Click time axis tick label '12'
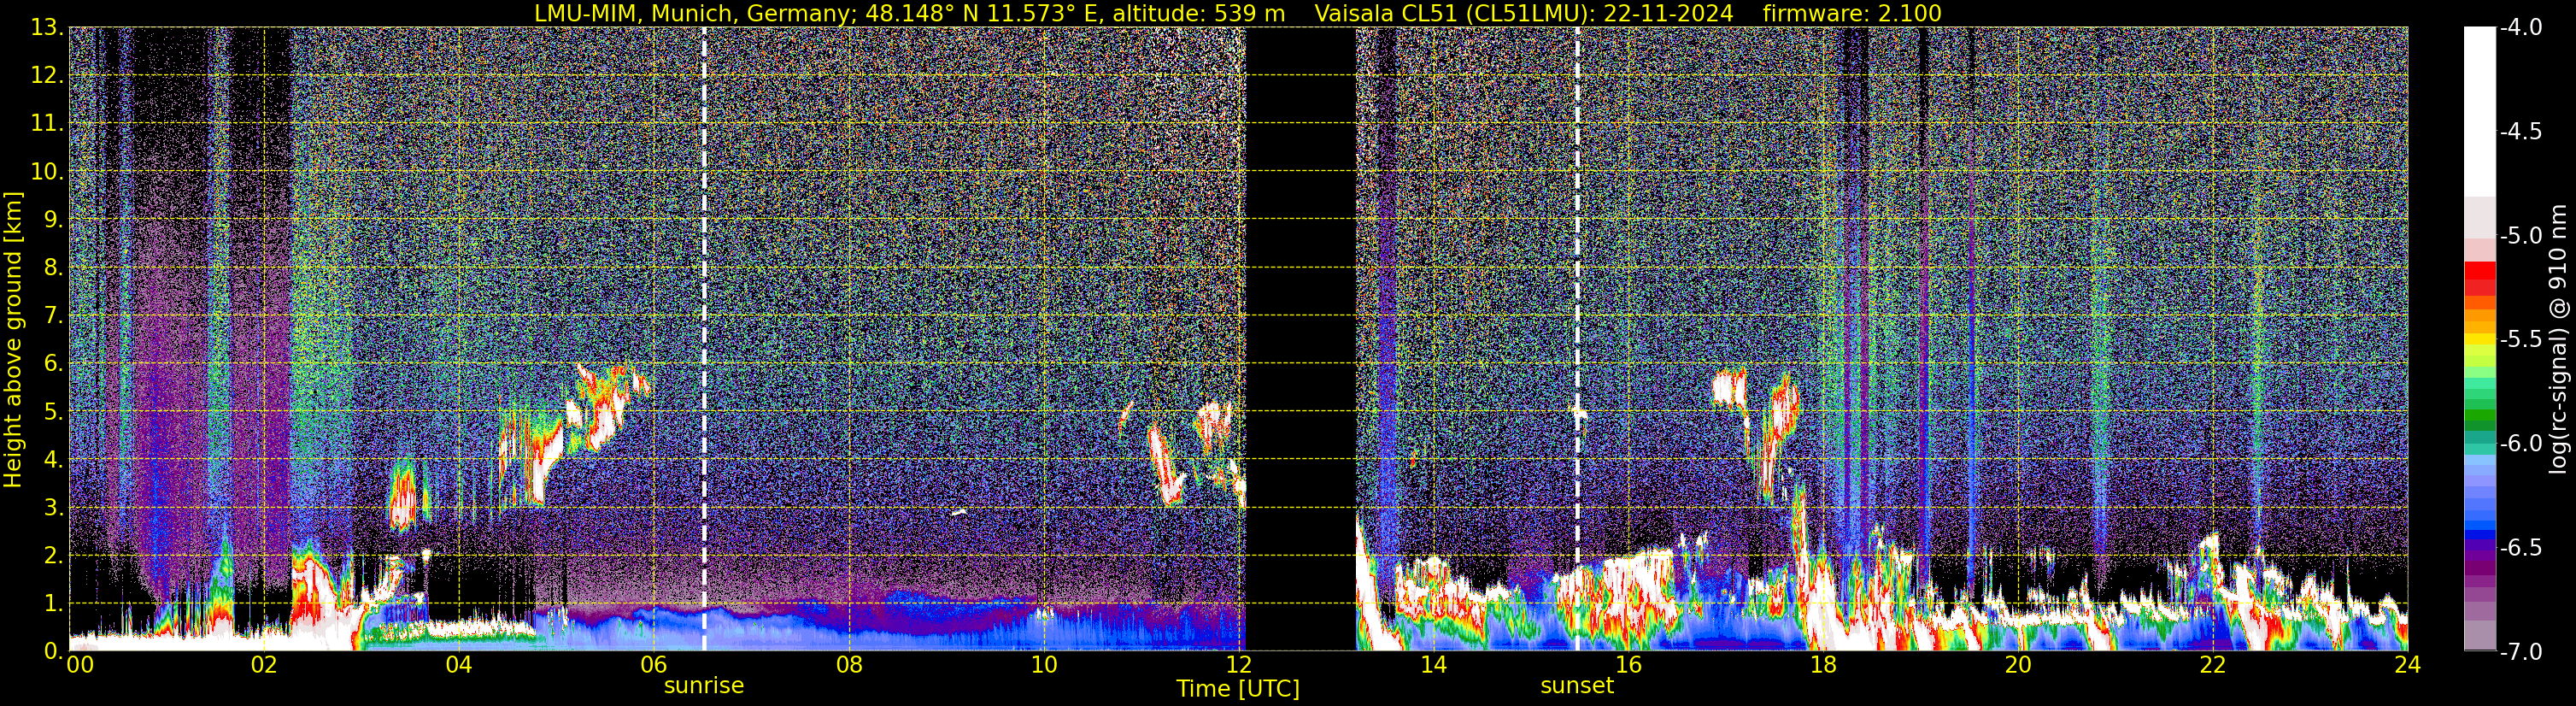This screenshot has height=706, width=2576. coord(1238,666)
